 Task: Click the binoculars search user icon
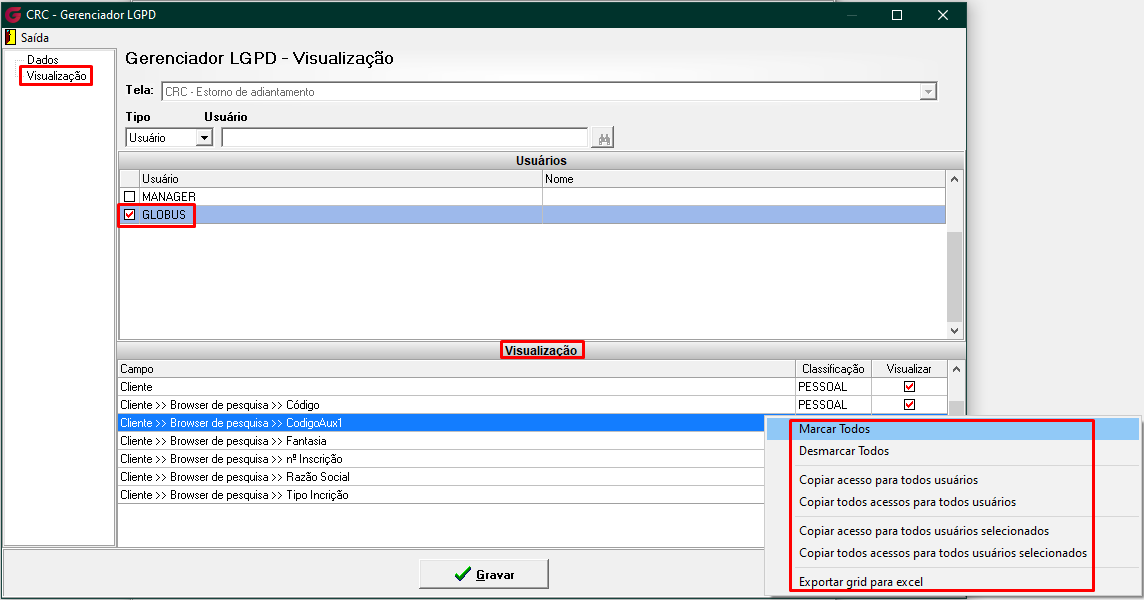pyautogui.click(x=603, y=138)
